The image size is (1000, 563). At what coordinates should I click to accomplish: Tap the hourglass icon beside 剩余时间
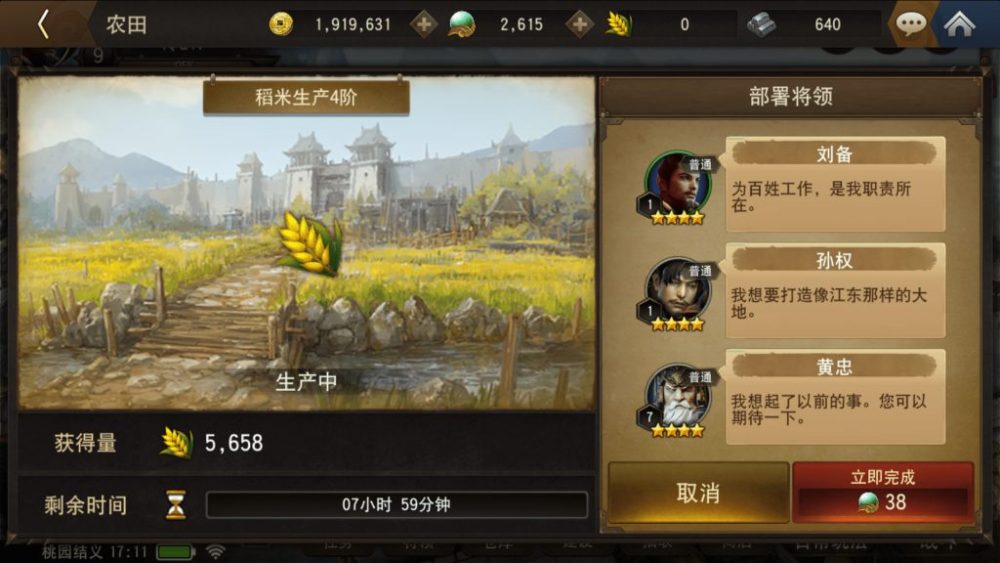175,504
